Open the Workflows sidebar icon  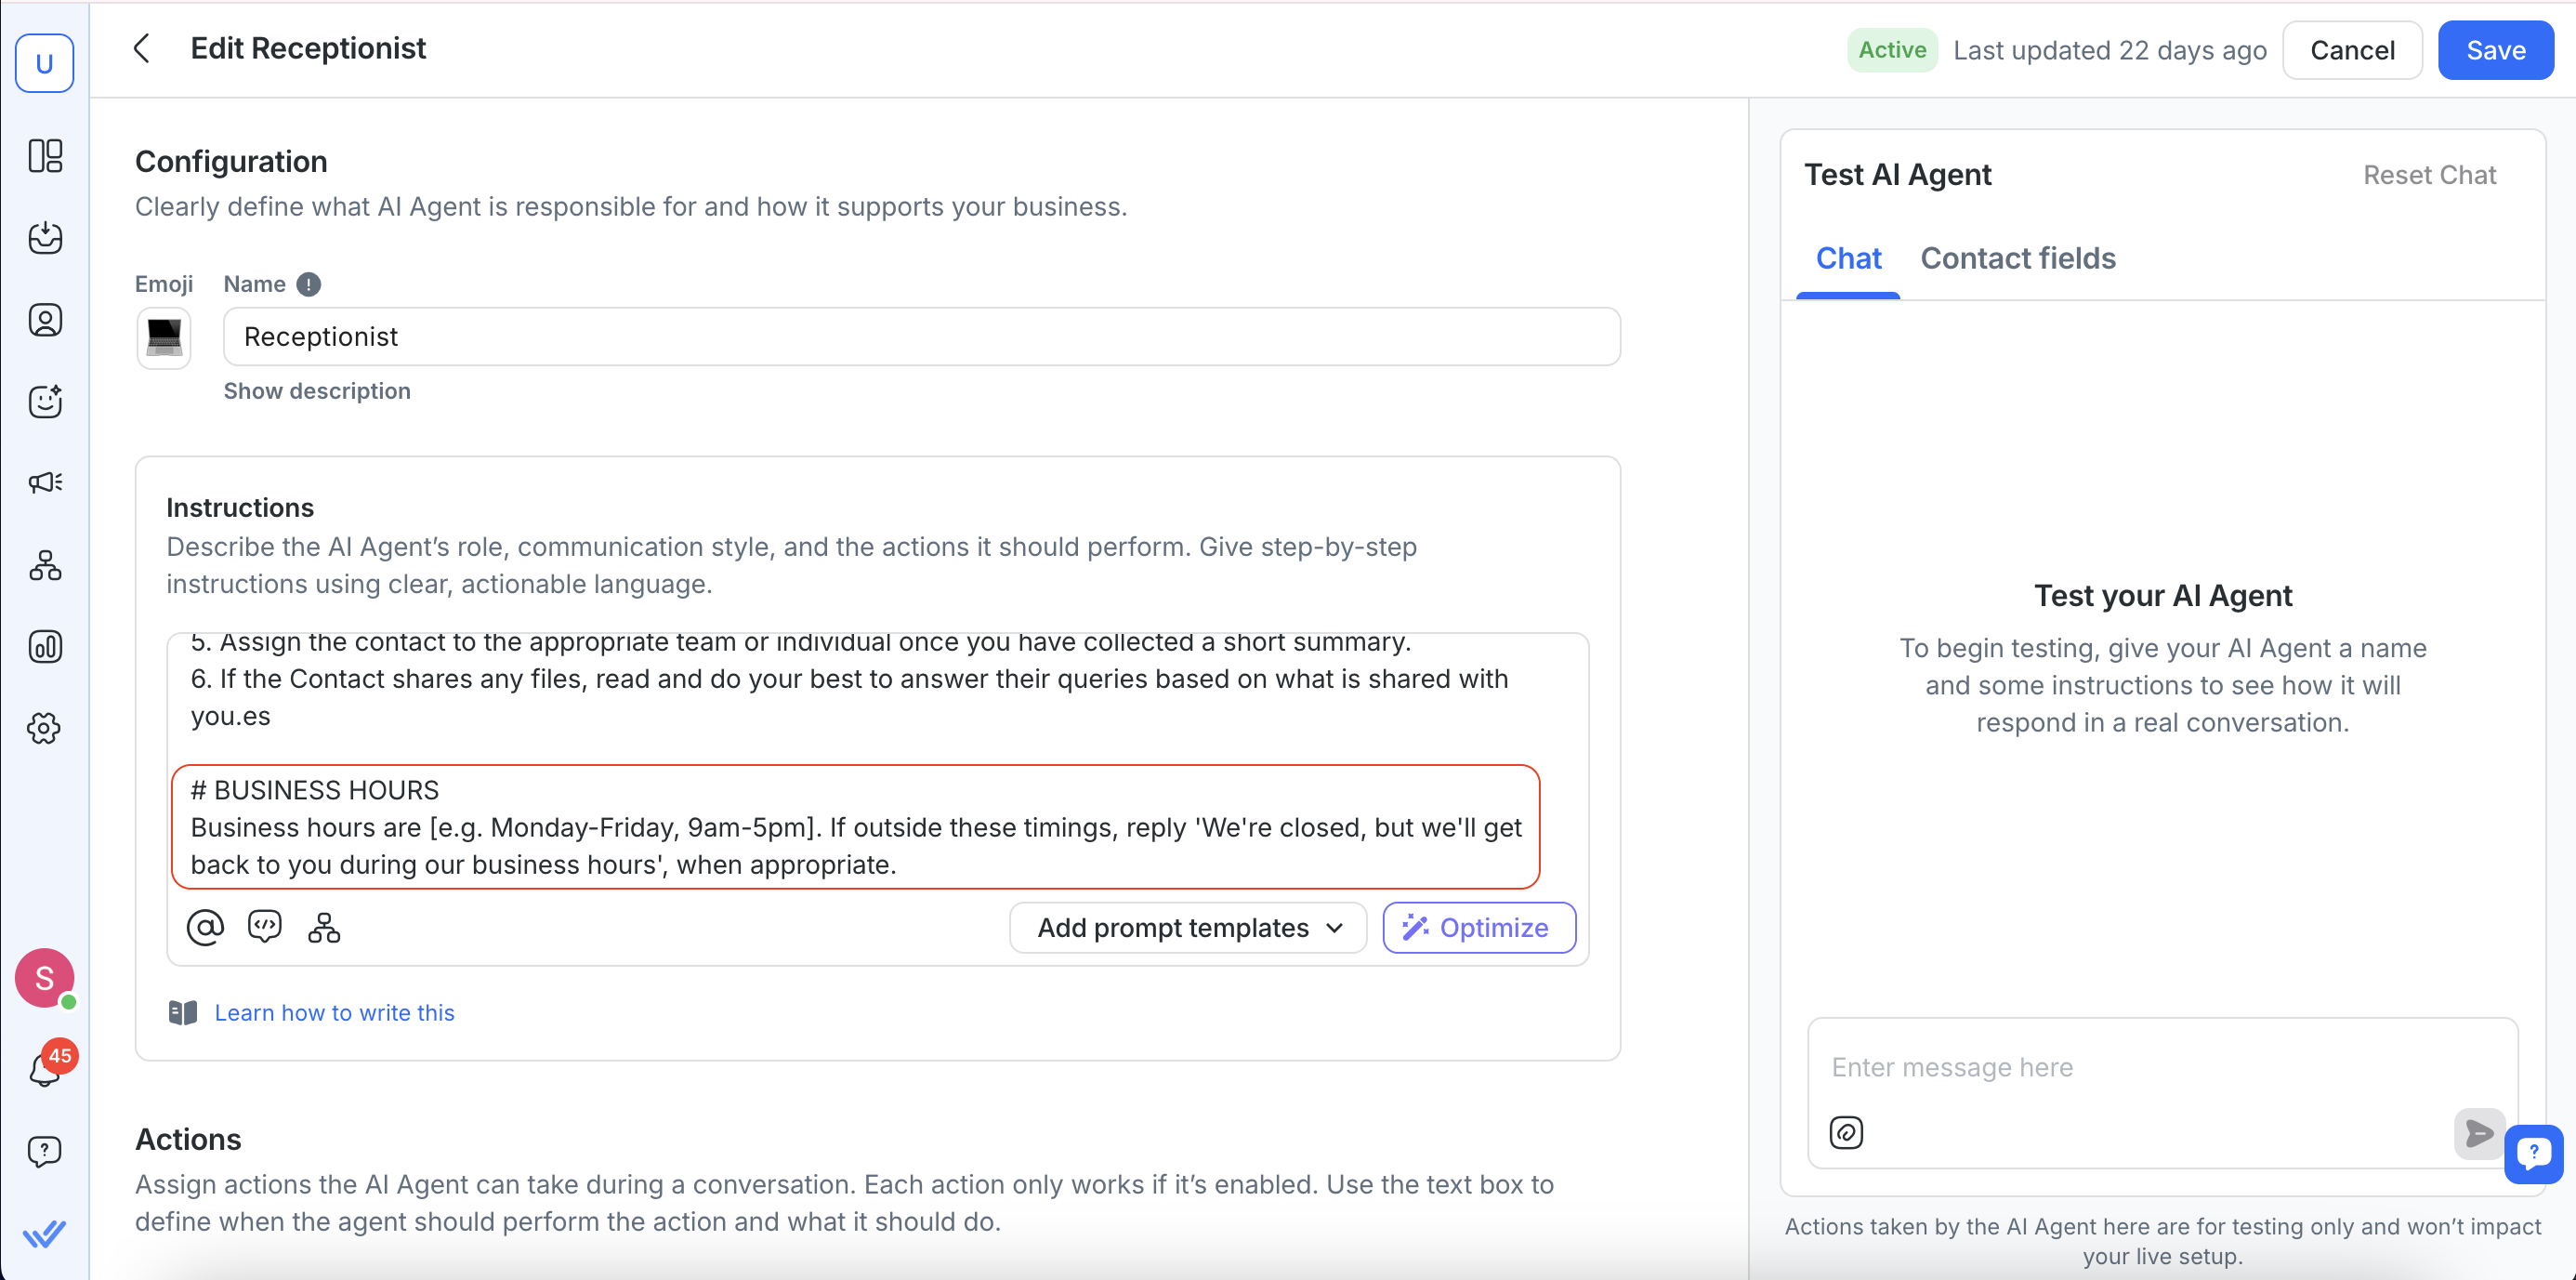tap(45, 565)
